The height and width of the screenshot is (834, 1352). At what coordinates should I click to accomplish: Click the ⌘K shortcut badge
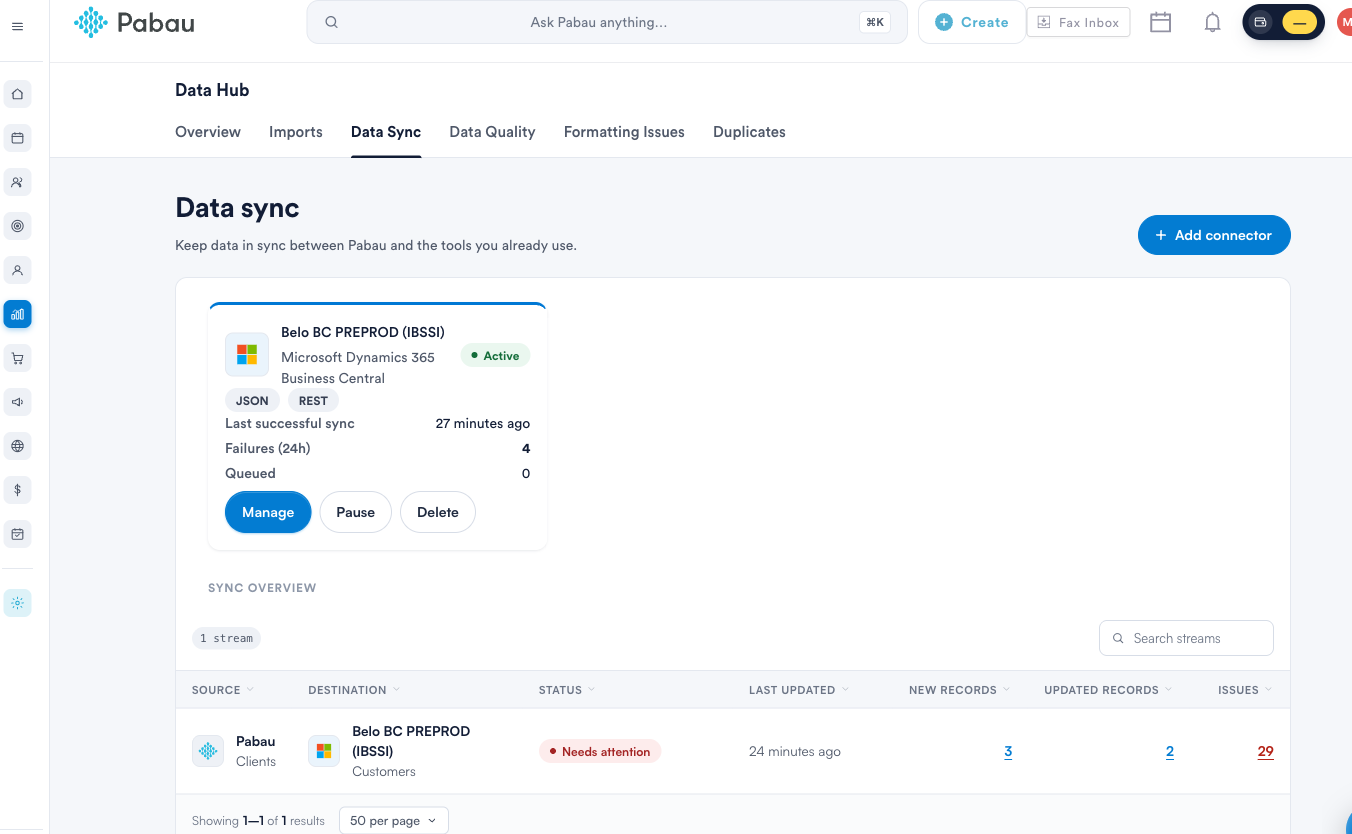coord(875,22)
